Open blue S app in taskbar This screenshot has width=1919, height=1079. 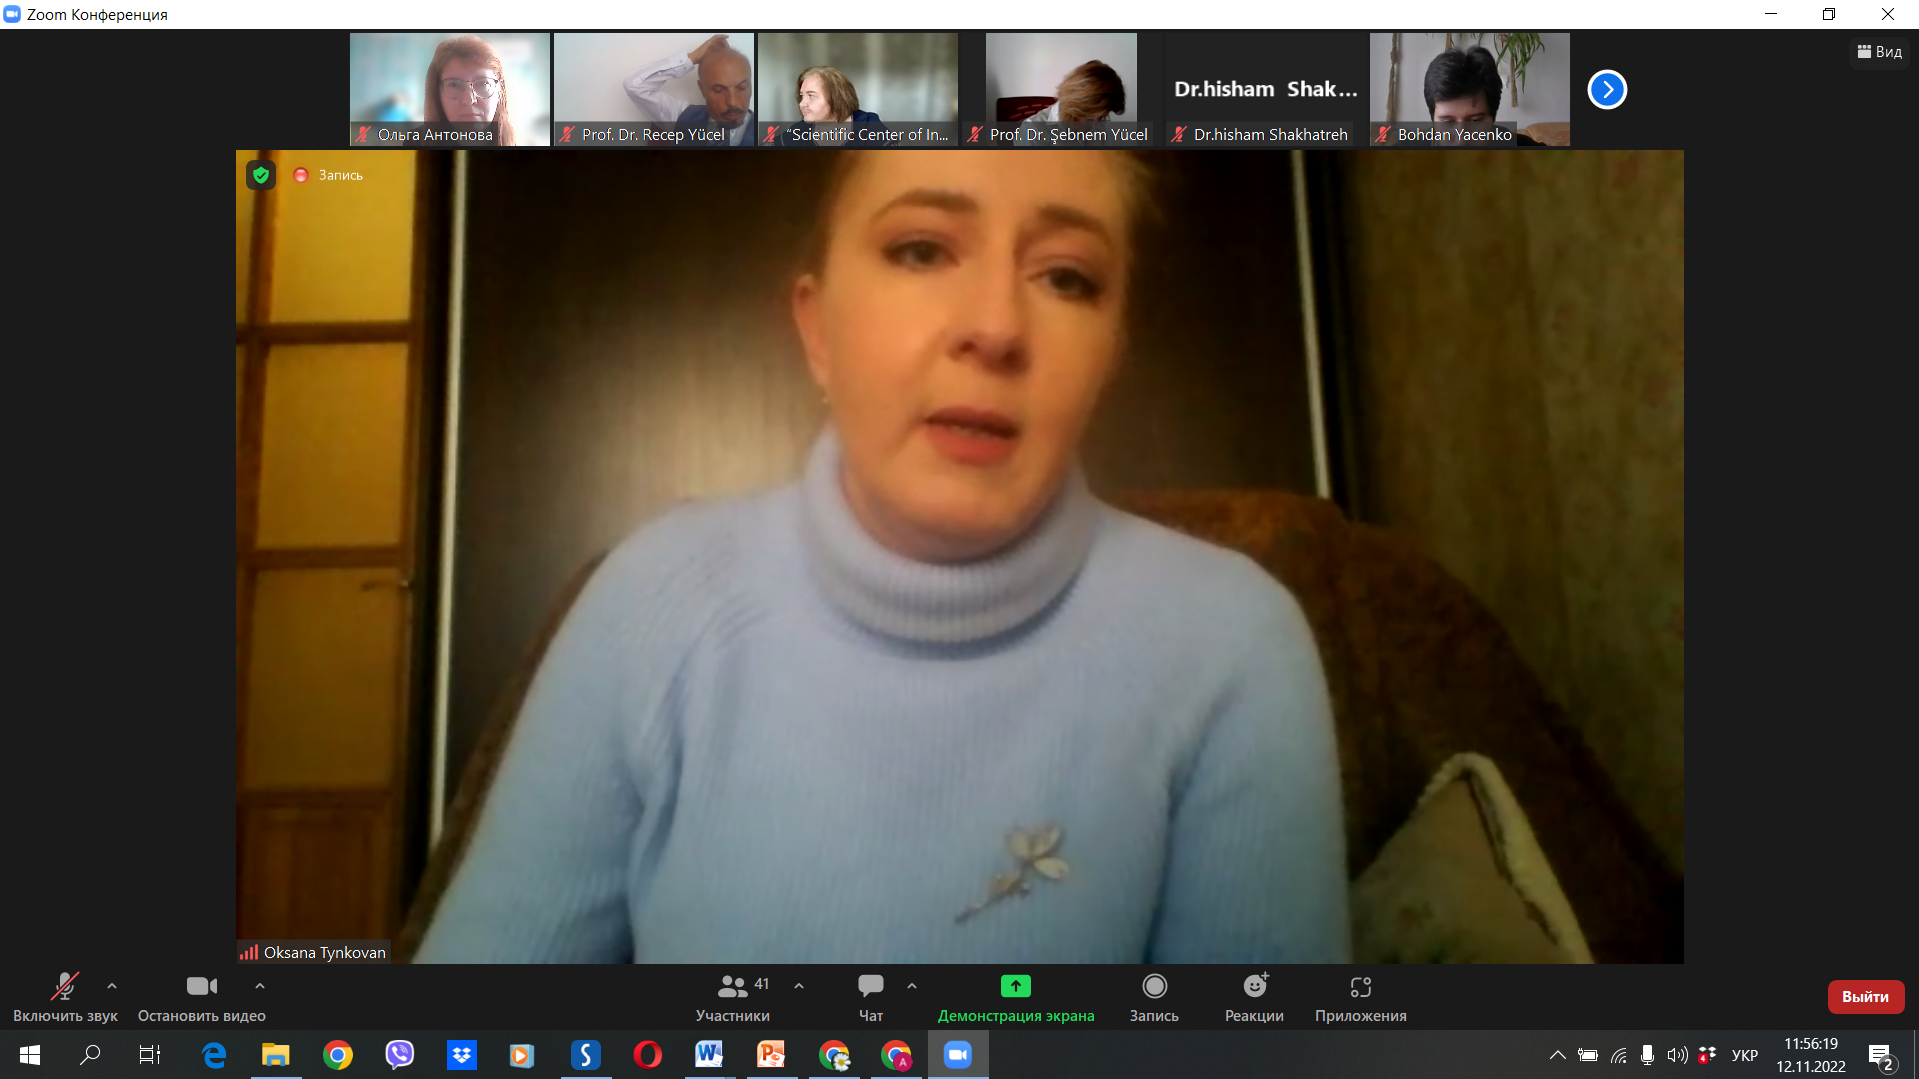586,1055
